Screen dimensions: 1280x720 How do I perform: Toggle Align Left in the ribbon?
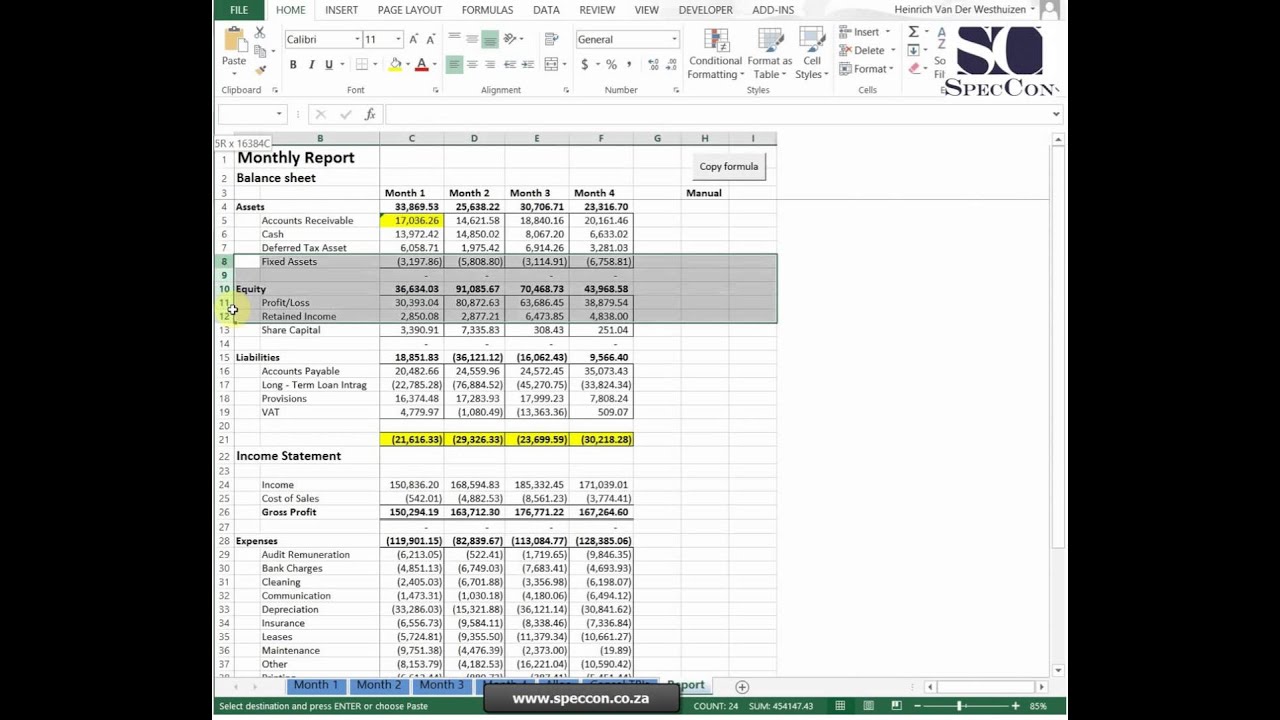[x=454, y=65]
